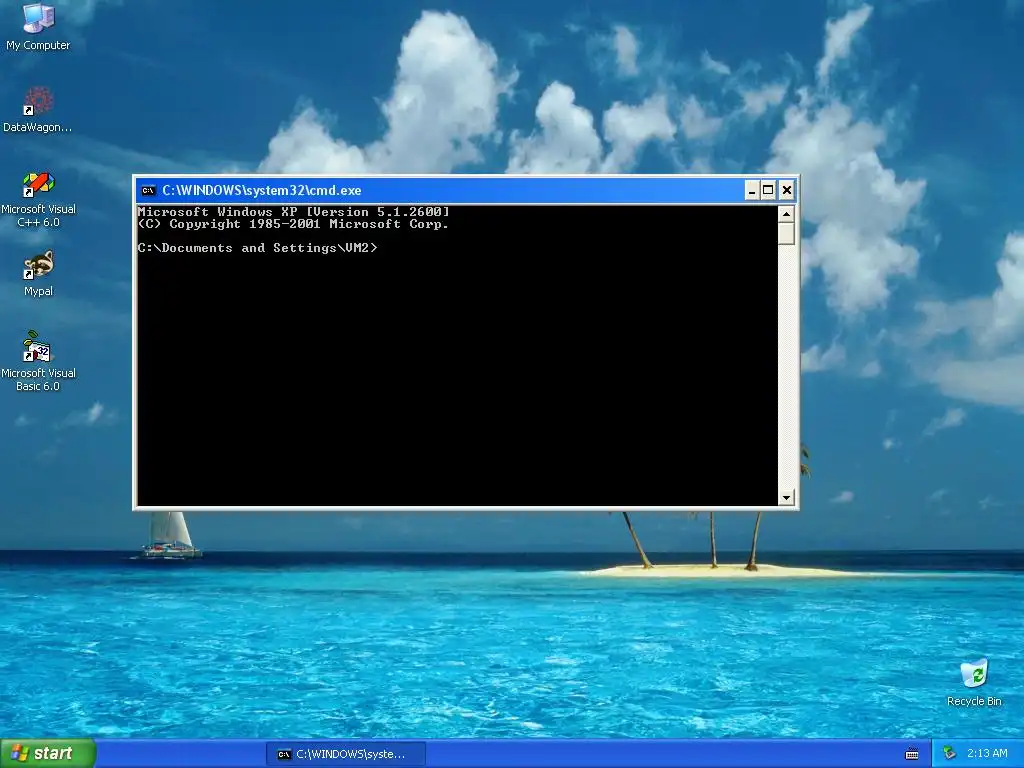This screenshot has width=1024, height=768.
Task: Close the cmd.exe window
Action: pyautogui.click(x=787, y=191)
